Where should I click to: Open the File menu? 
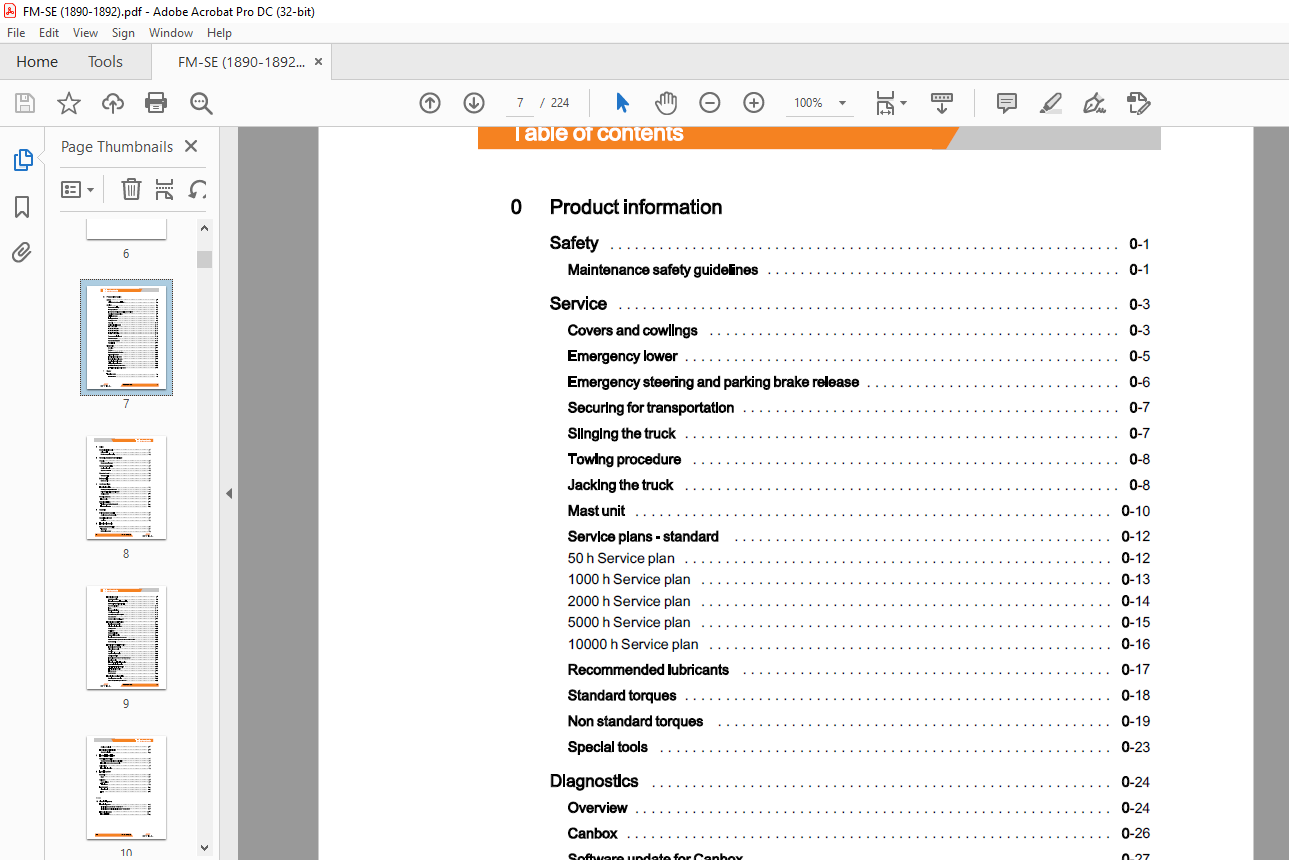(x=16, y=33)
